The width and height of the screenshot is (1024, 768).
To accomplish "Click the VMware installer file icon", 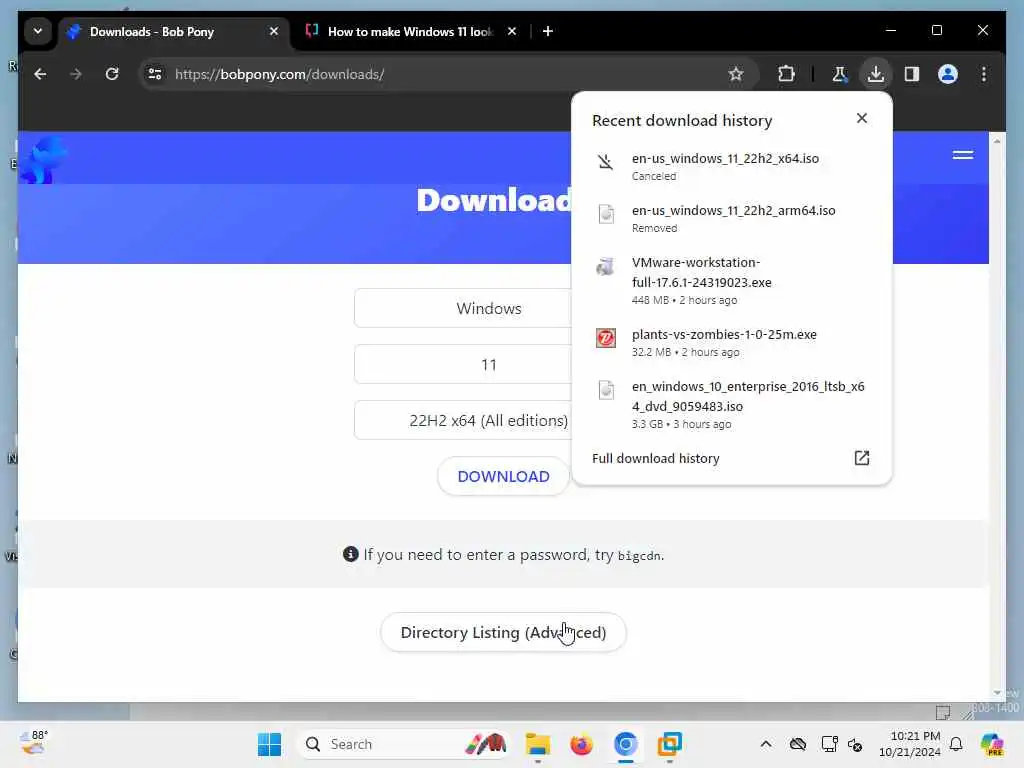I will coord(605,266).
